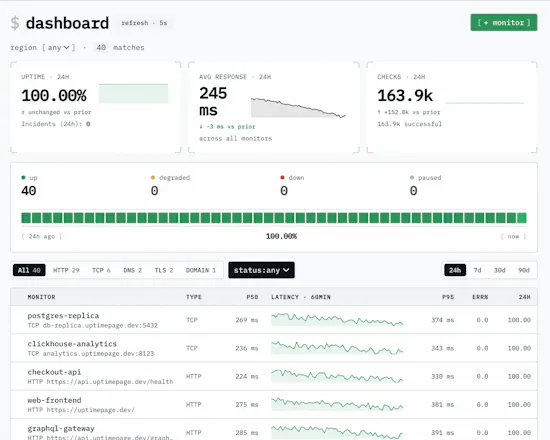The image size is (550, 440).
Task: Click the uptime 24h bar chart
Action: pos(133,94)
